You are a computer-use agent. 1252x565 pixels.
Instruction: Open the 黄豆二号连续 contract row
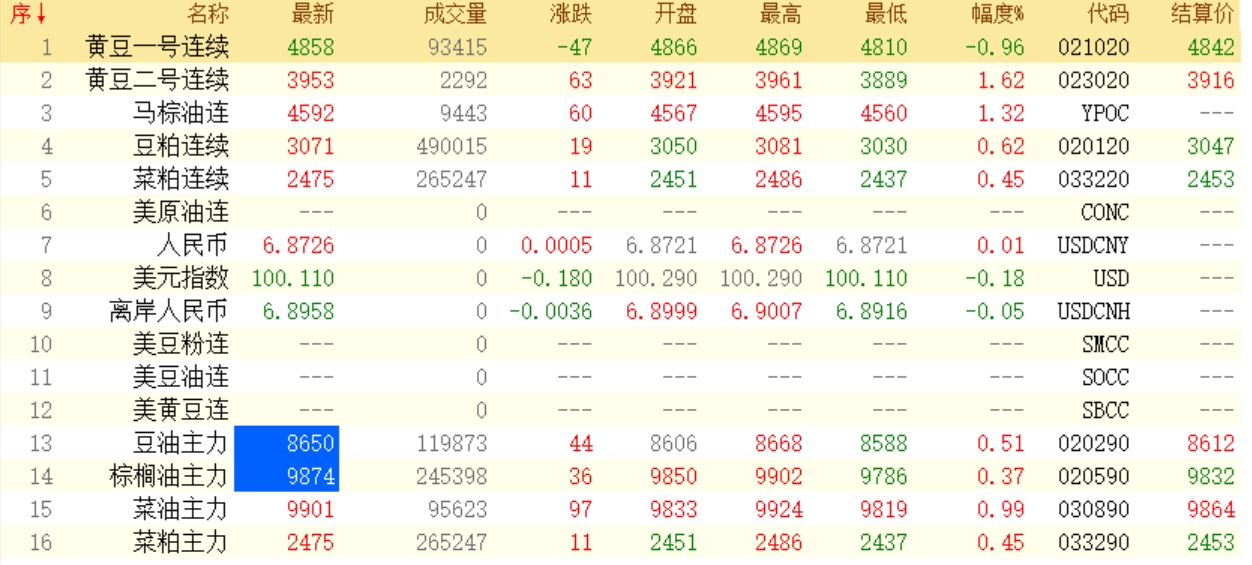(x=157, y=80)
